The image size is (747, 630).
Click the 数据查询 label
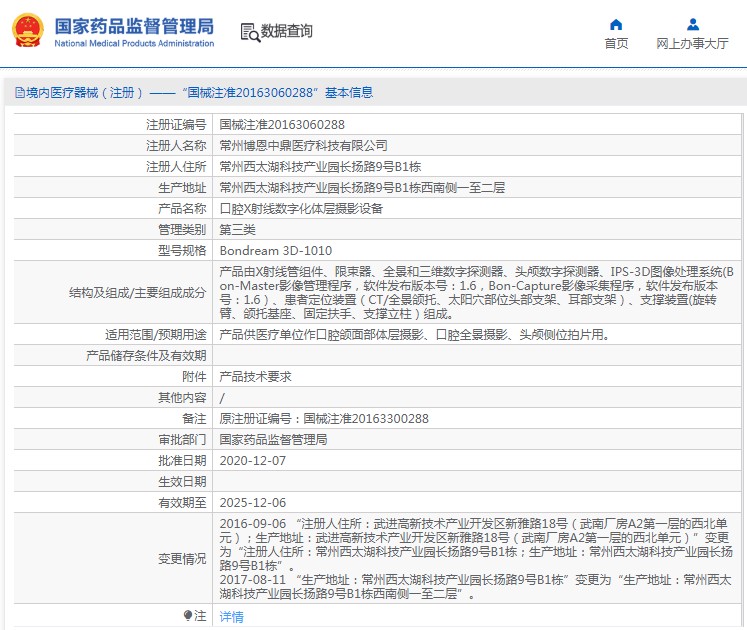(x=286, y=31)
